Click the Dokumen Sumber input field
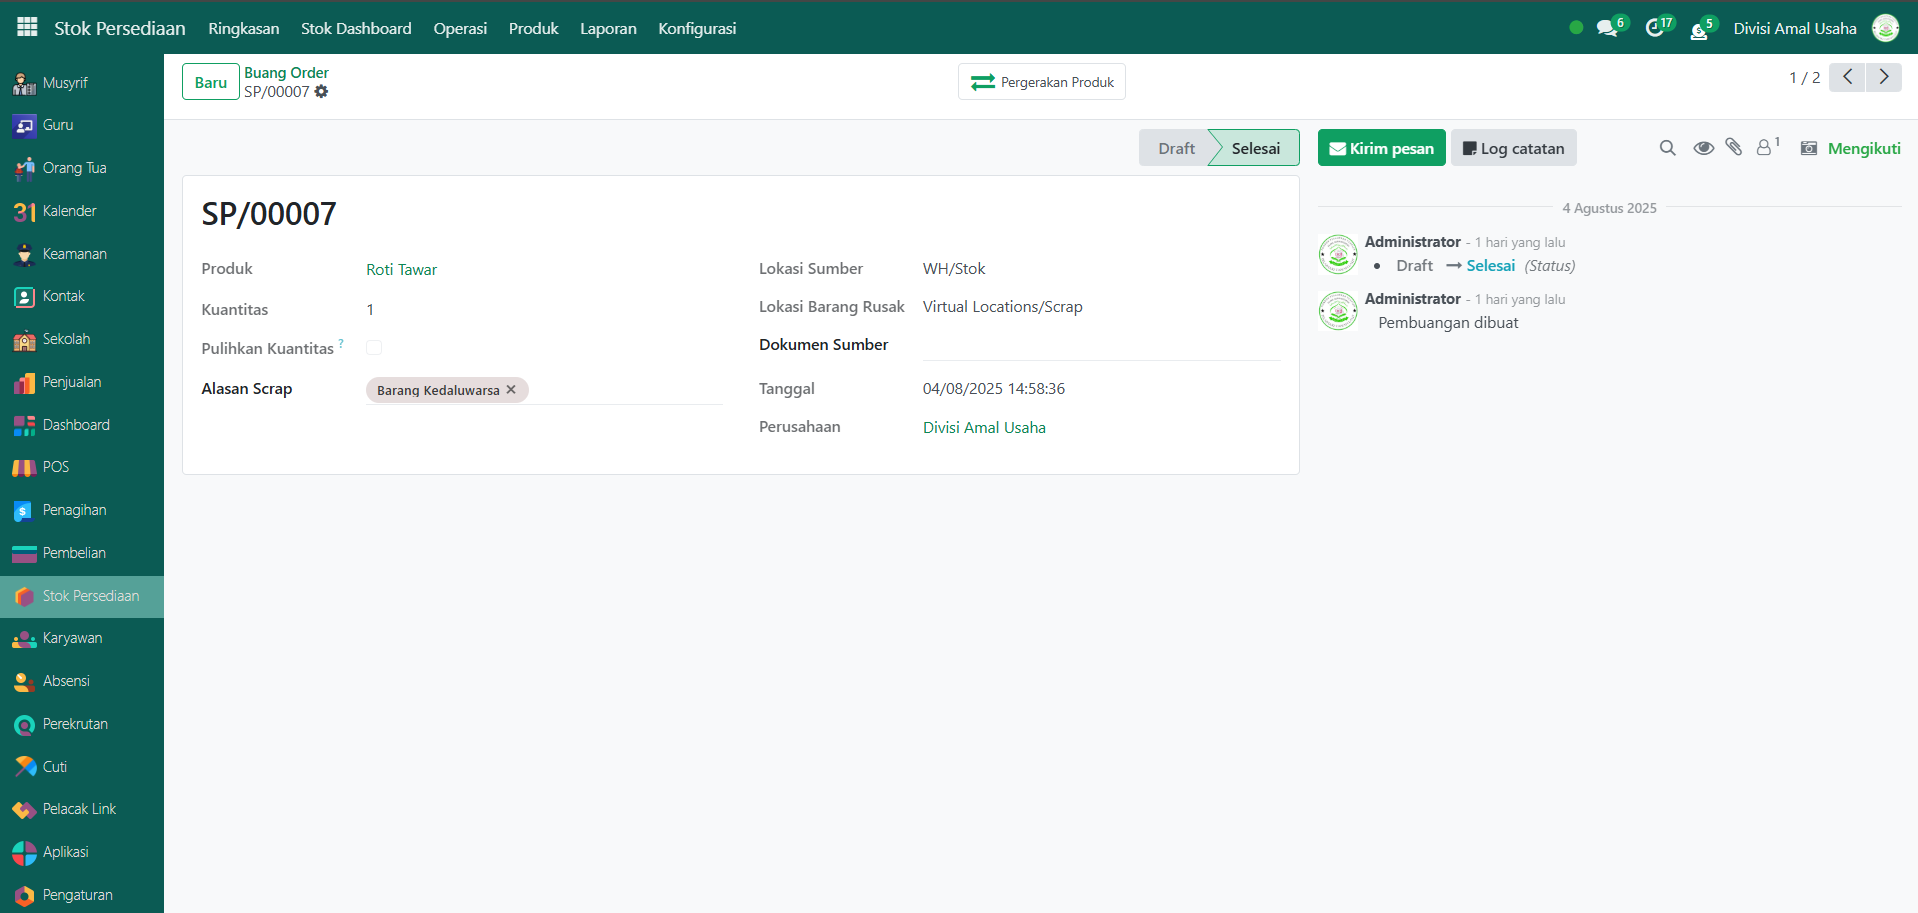The height and width of the screenshot is (913, 1918). point(1100,345)
